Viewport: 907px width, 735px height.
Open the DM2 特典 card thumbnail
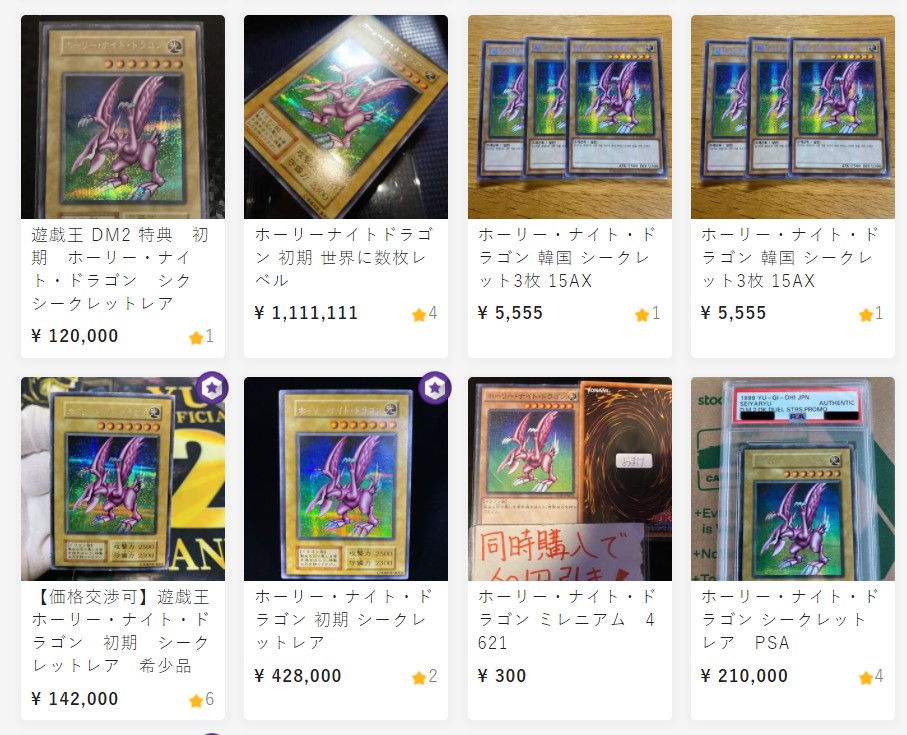pyautogui.click(x=123, y=117)
